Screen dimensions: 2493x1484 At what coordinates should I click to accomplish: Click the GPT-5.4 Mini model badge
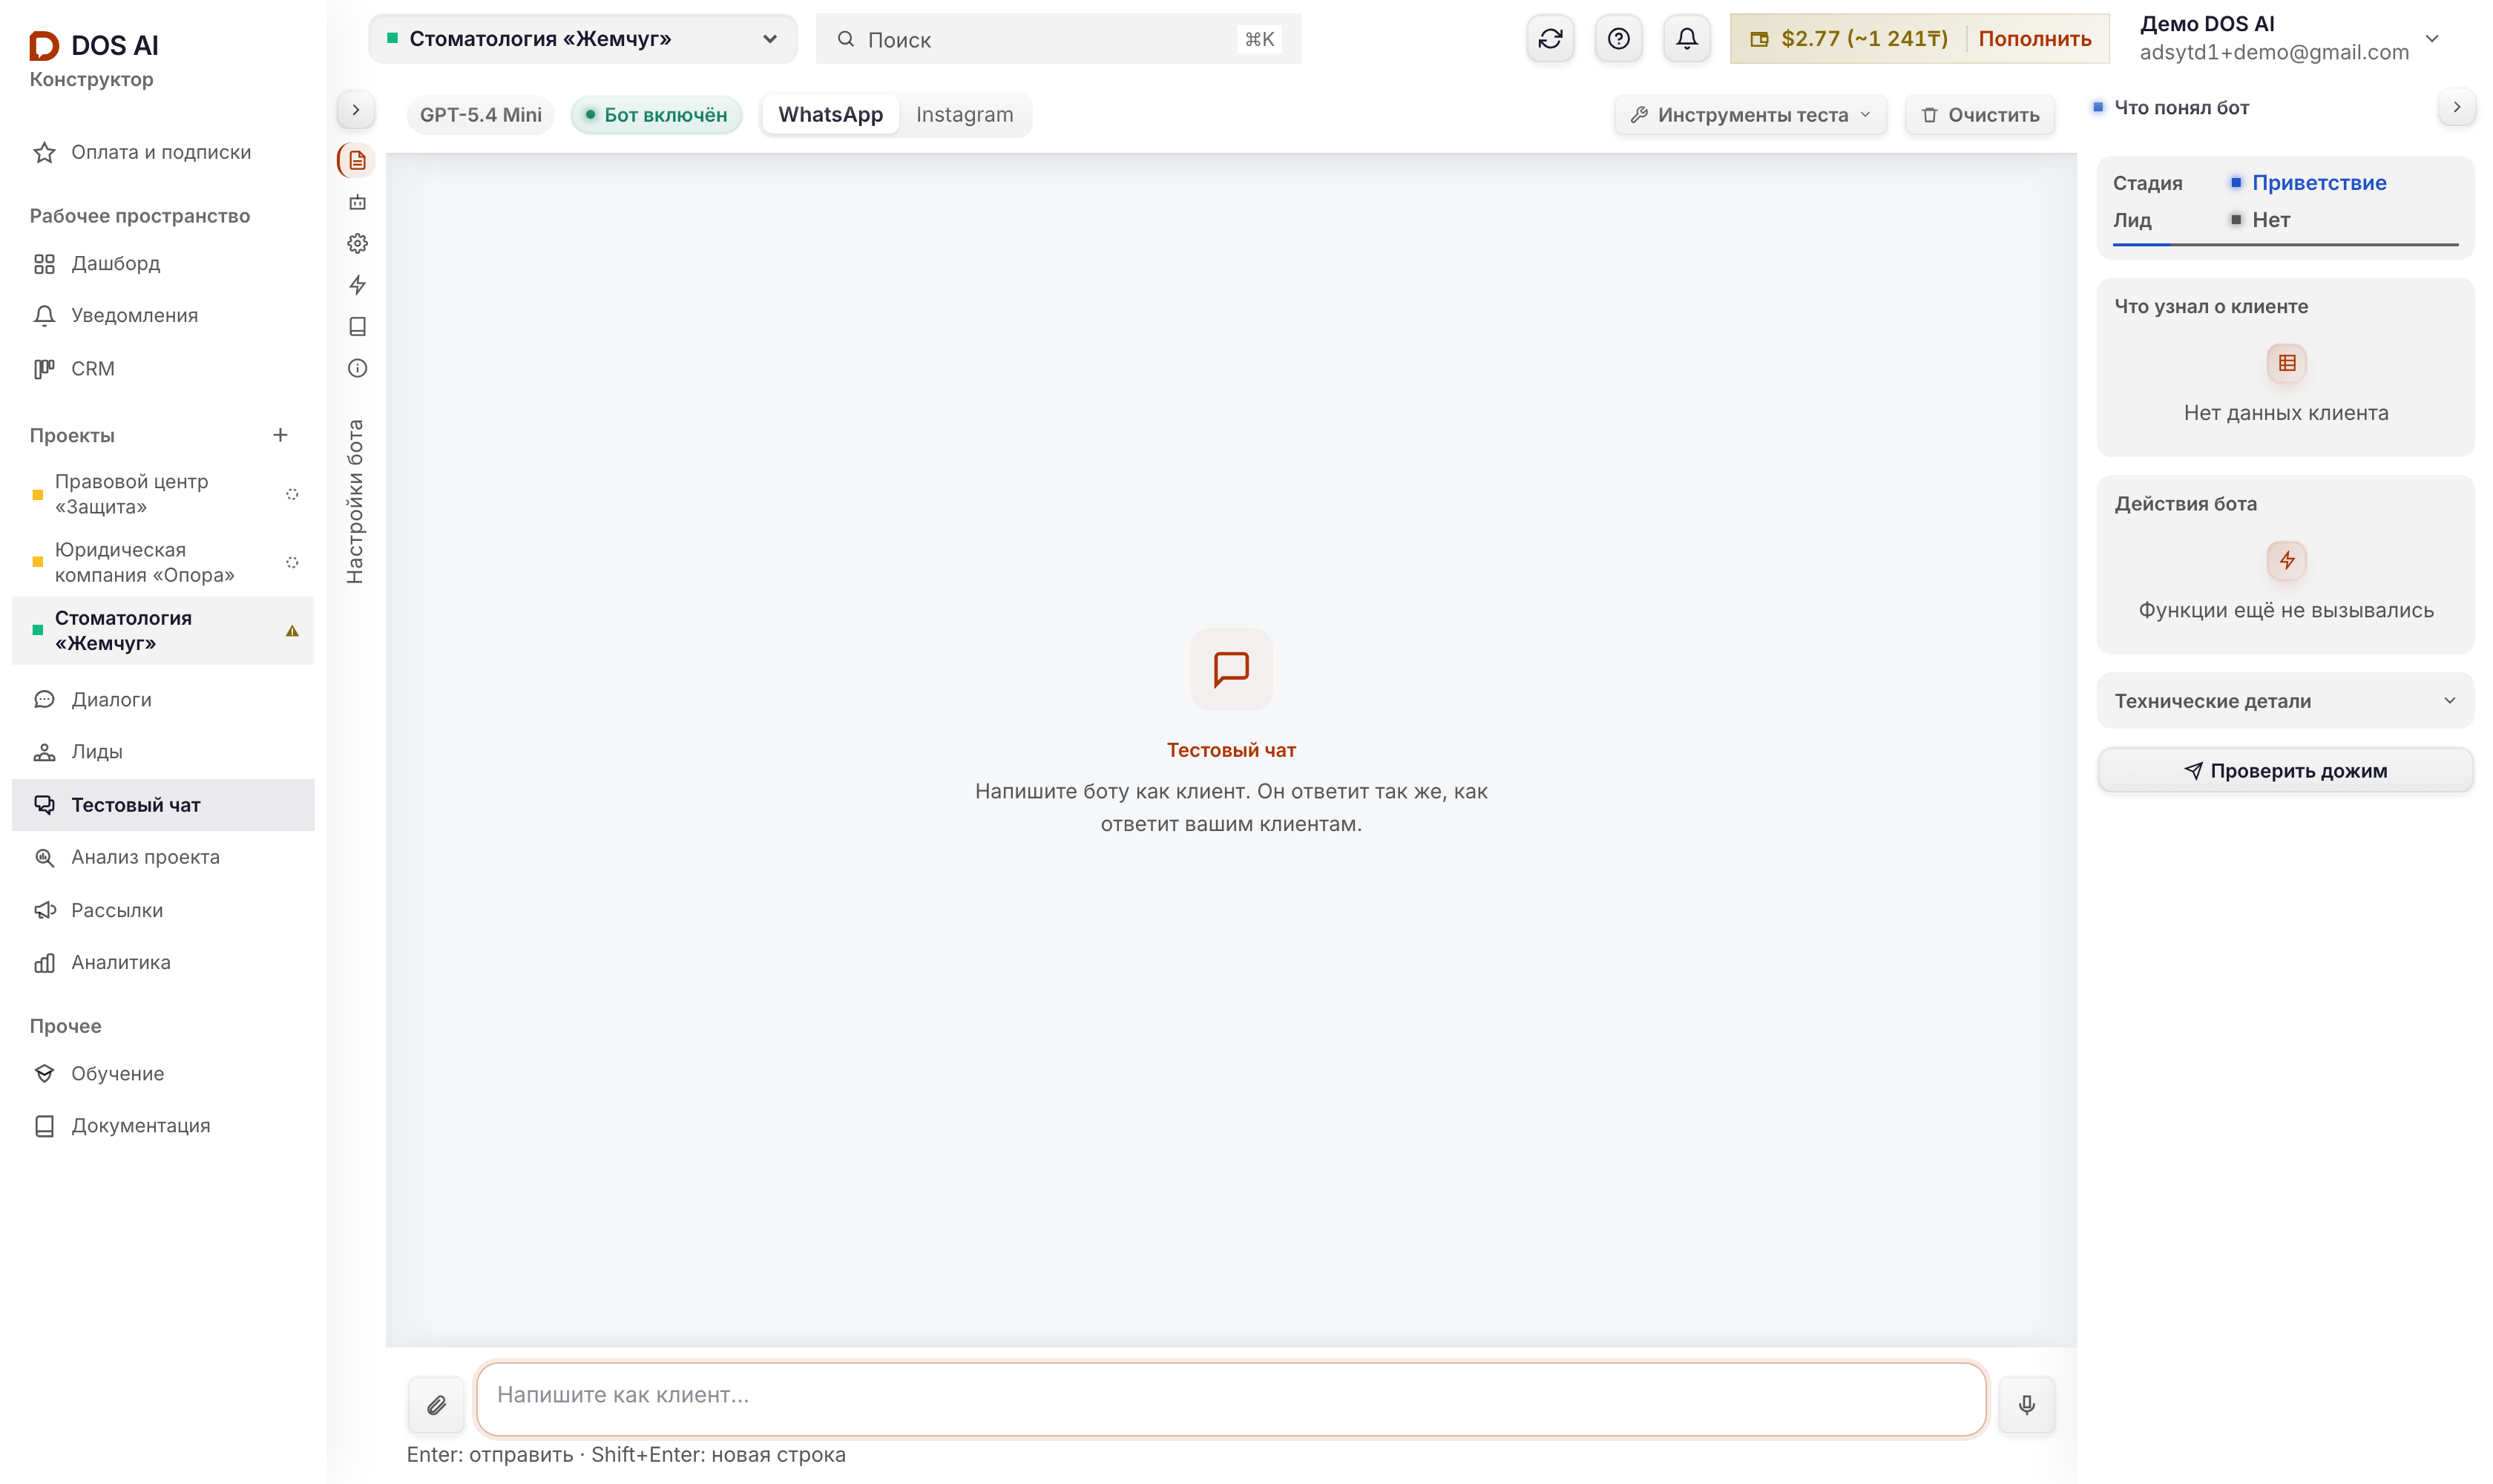click(x=480, y=115)
